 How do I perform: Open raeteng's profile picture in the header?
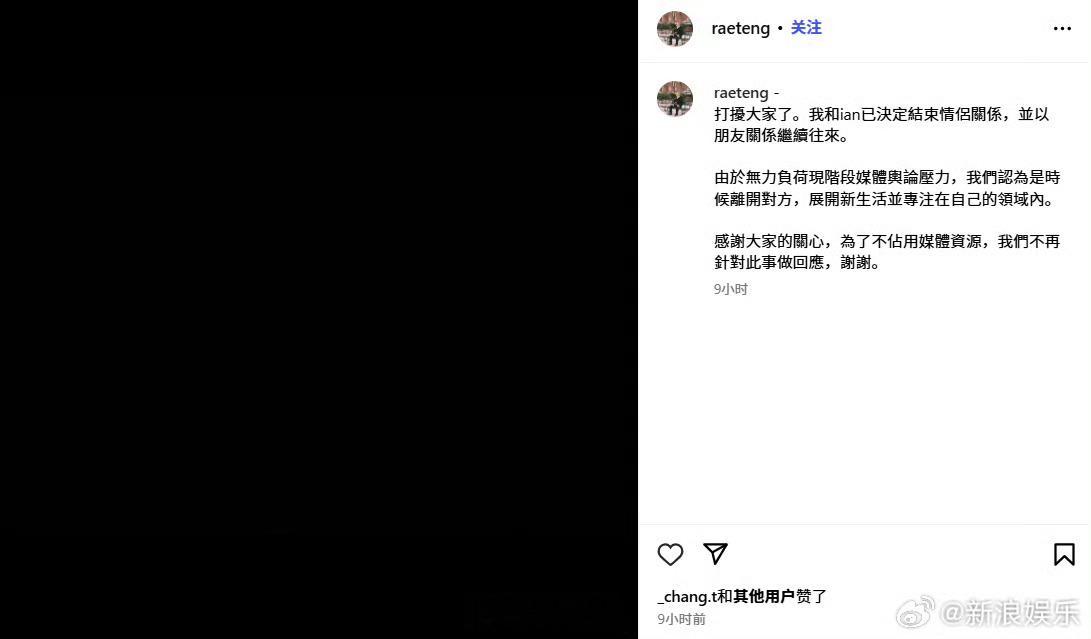click(x=675, y=29)
